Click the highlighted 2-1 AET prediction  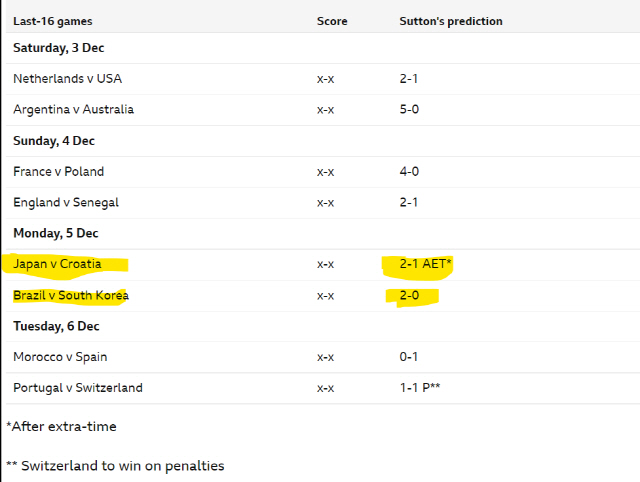point(425,264)
